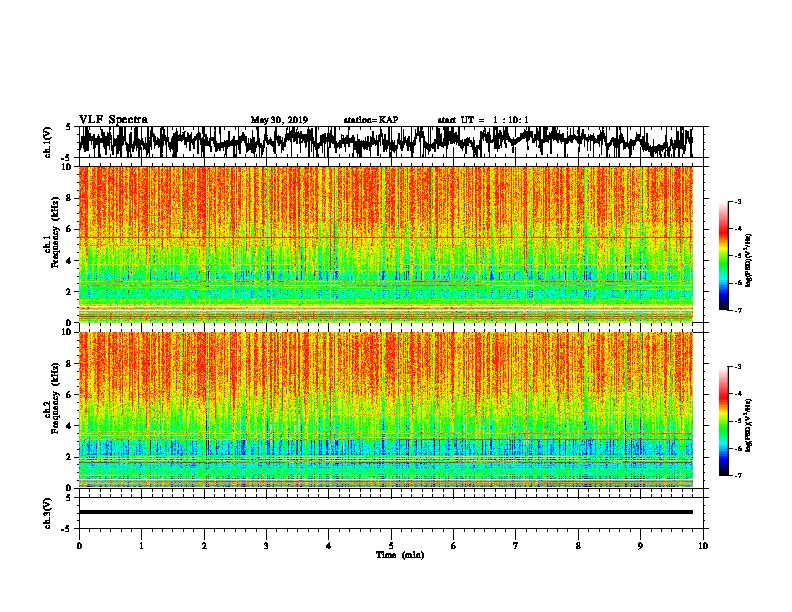
Task: Click the "ch.3(V)" axis label
Action: click(48, 513)
